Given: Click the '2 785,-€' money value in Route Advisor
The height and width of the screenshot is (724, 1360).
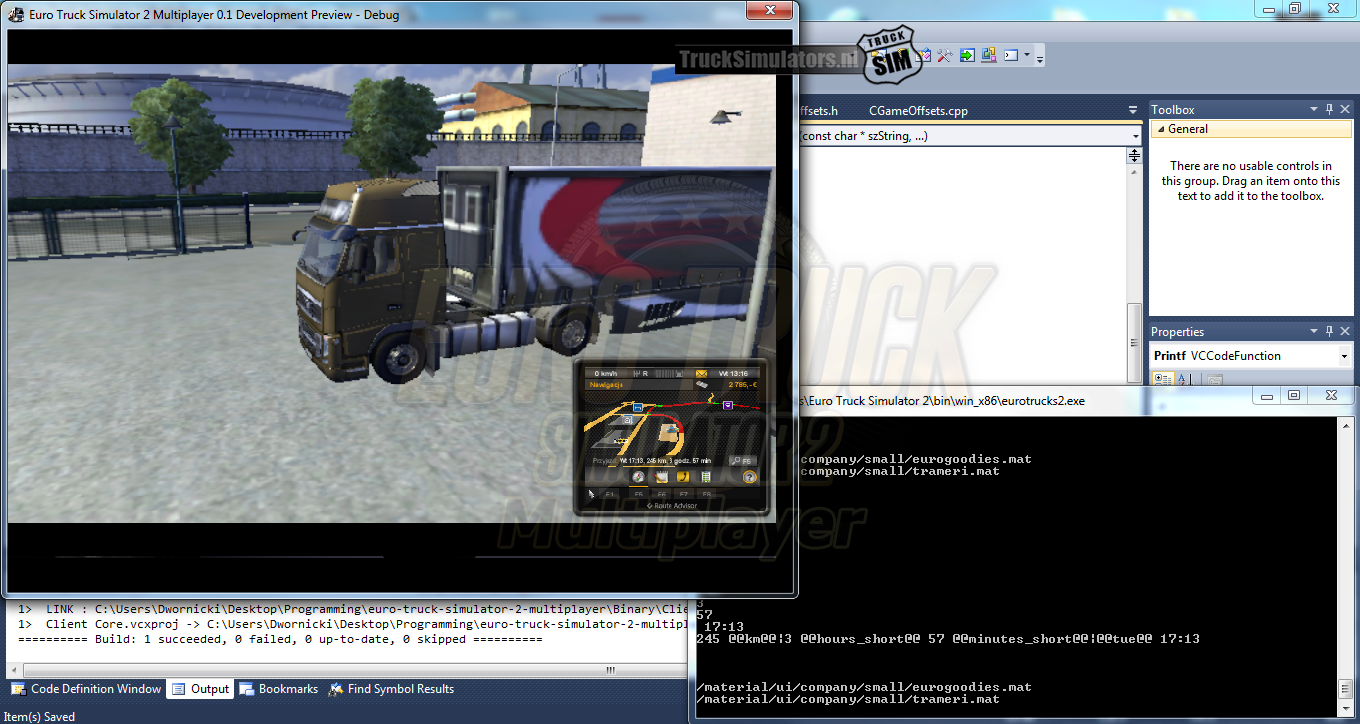Looking at the screenshot, I should 743,384.
